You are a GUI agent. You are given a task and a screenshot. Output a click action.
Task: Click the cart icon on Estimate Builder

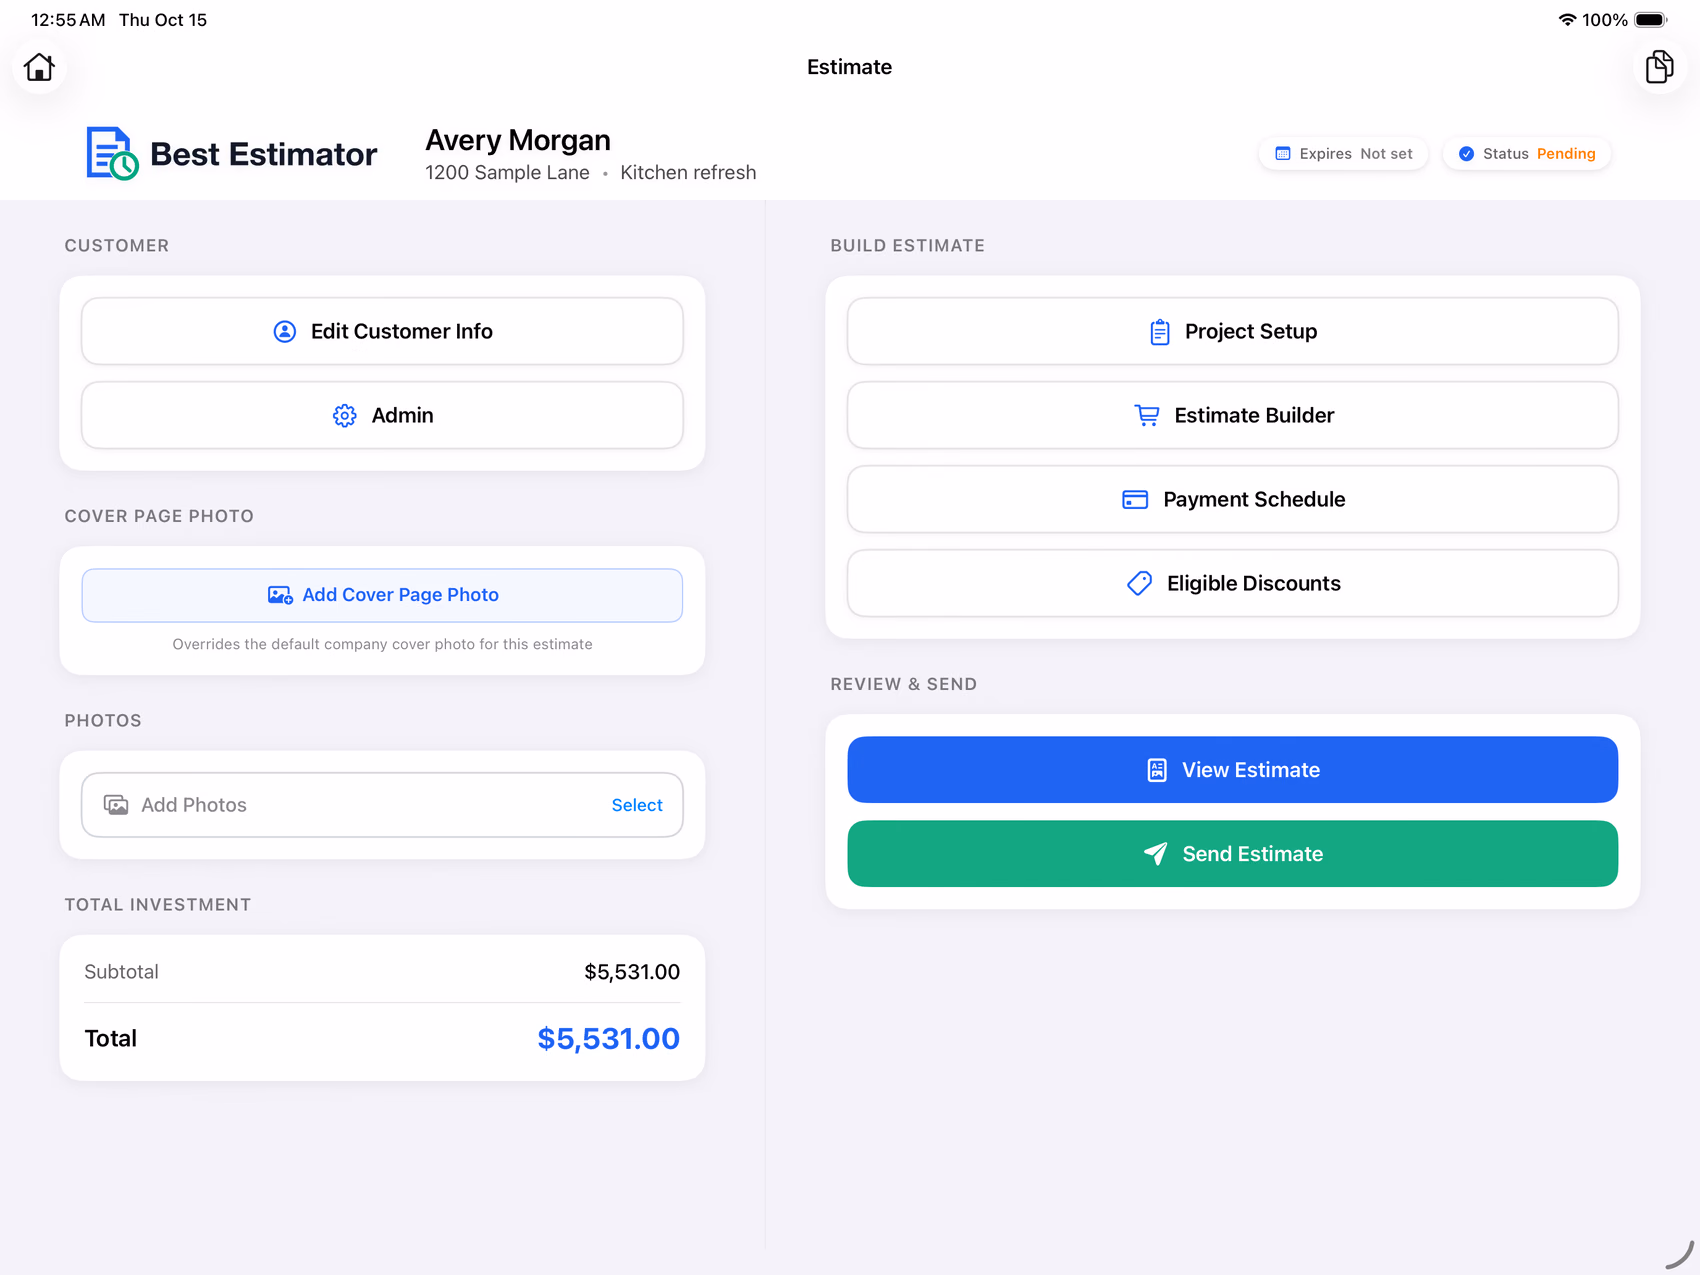tap(1147, 415)
